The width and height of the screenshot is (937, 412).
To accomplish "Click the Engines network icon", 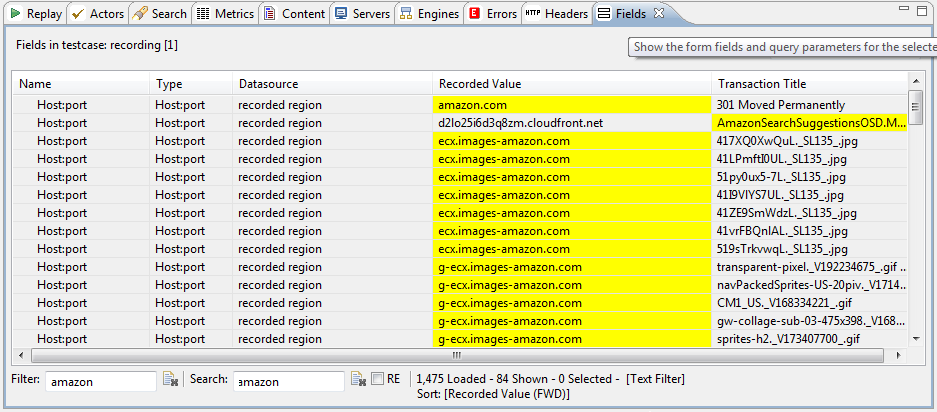I will pyautogui.click(x=406, y=14).
